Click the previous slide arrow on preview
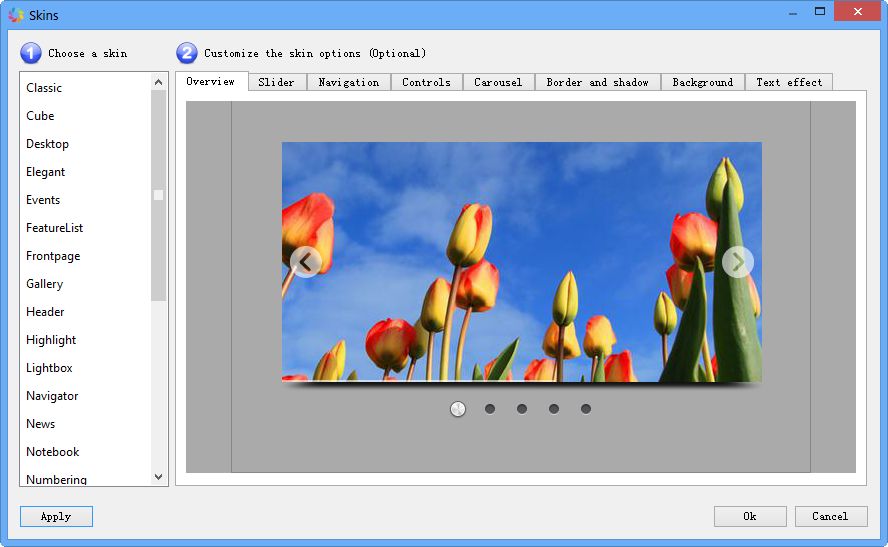This screenshot has width=888, height=547. click(306, 262)
